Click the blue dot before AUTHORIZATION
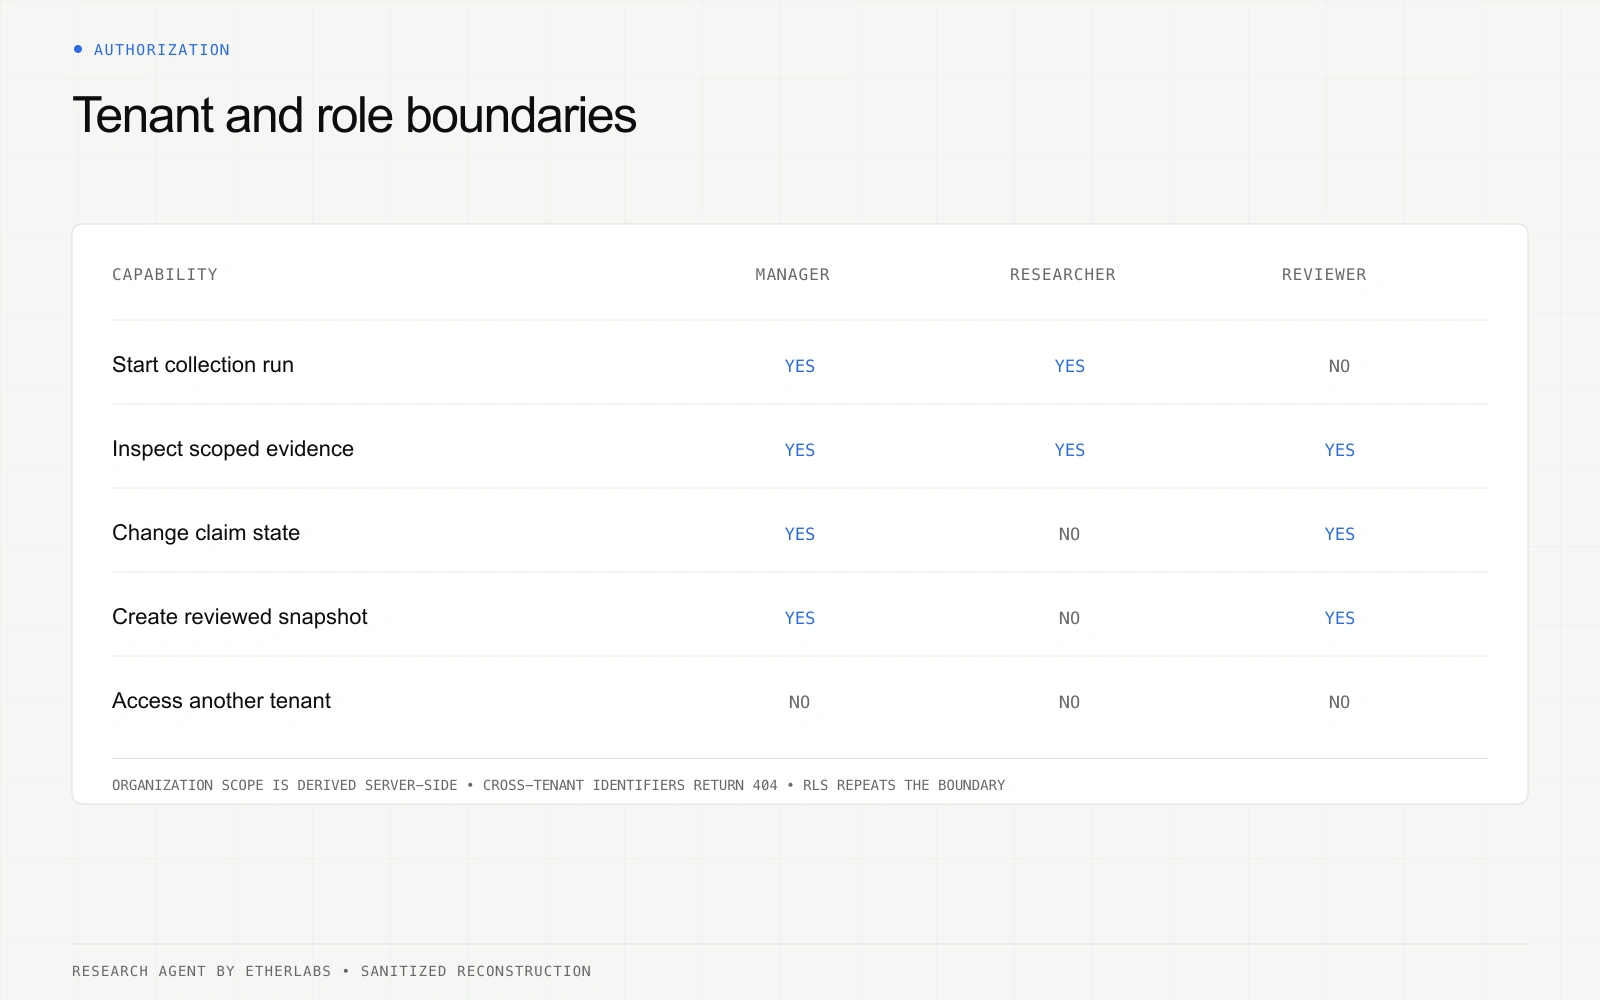The image size is (1600, 1000). pyautogui.click(x=78, y=49)
